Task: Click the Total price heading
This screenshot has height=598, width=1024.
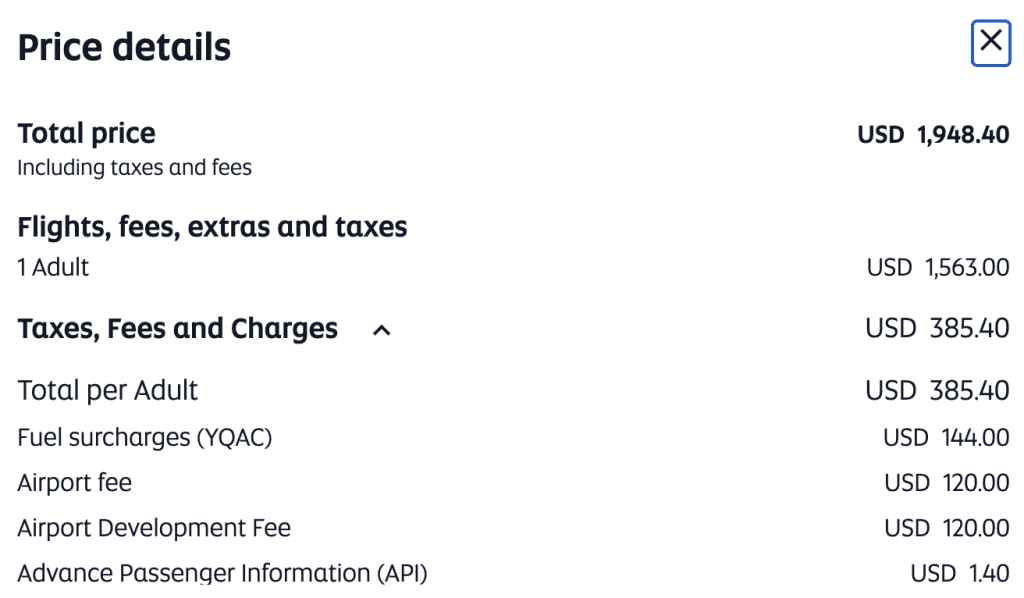Action: point(86,133)
